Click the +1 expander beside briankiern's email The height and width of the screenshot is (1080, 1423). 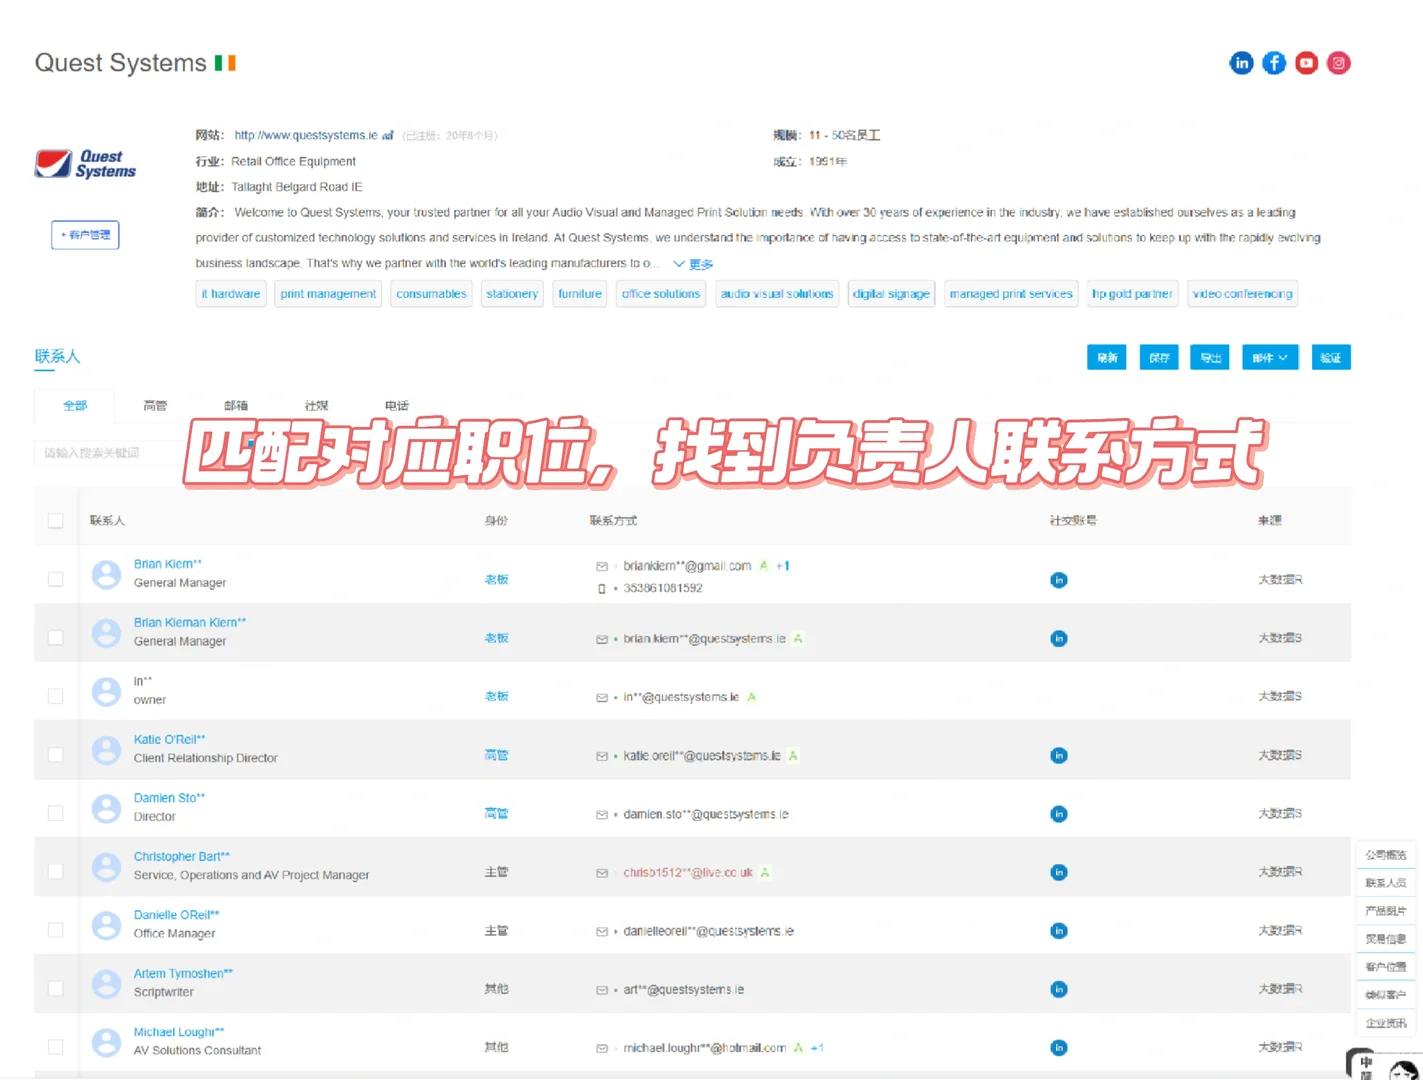coord(781,565)
